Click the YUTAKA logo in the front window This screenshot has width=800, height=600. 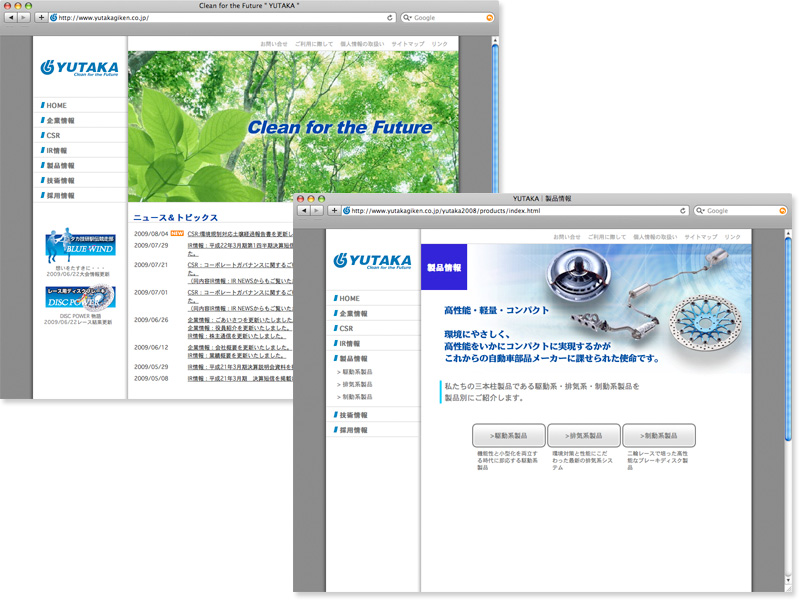pos(372,262)
